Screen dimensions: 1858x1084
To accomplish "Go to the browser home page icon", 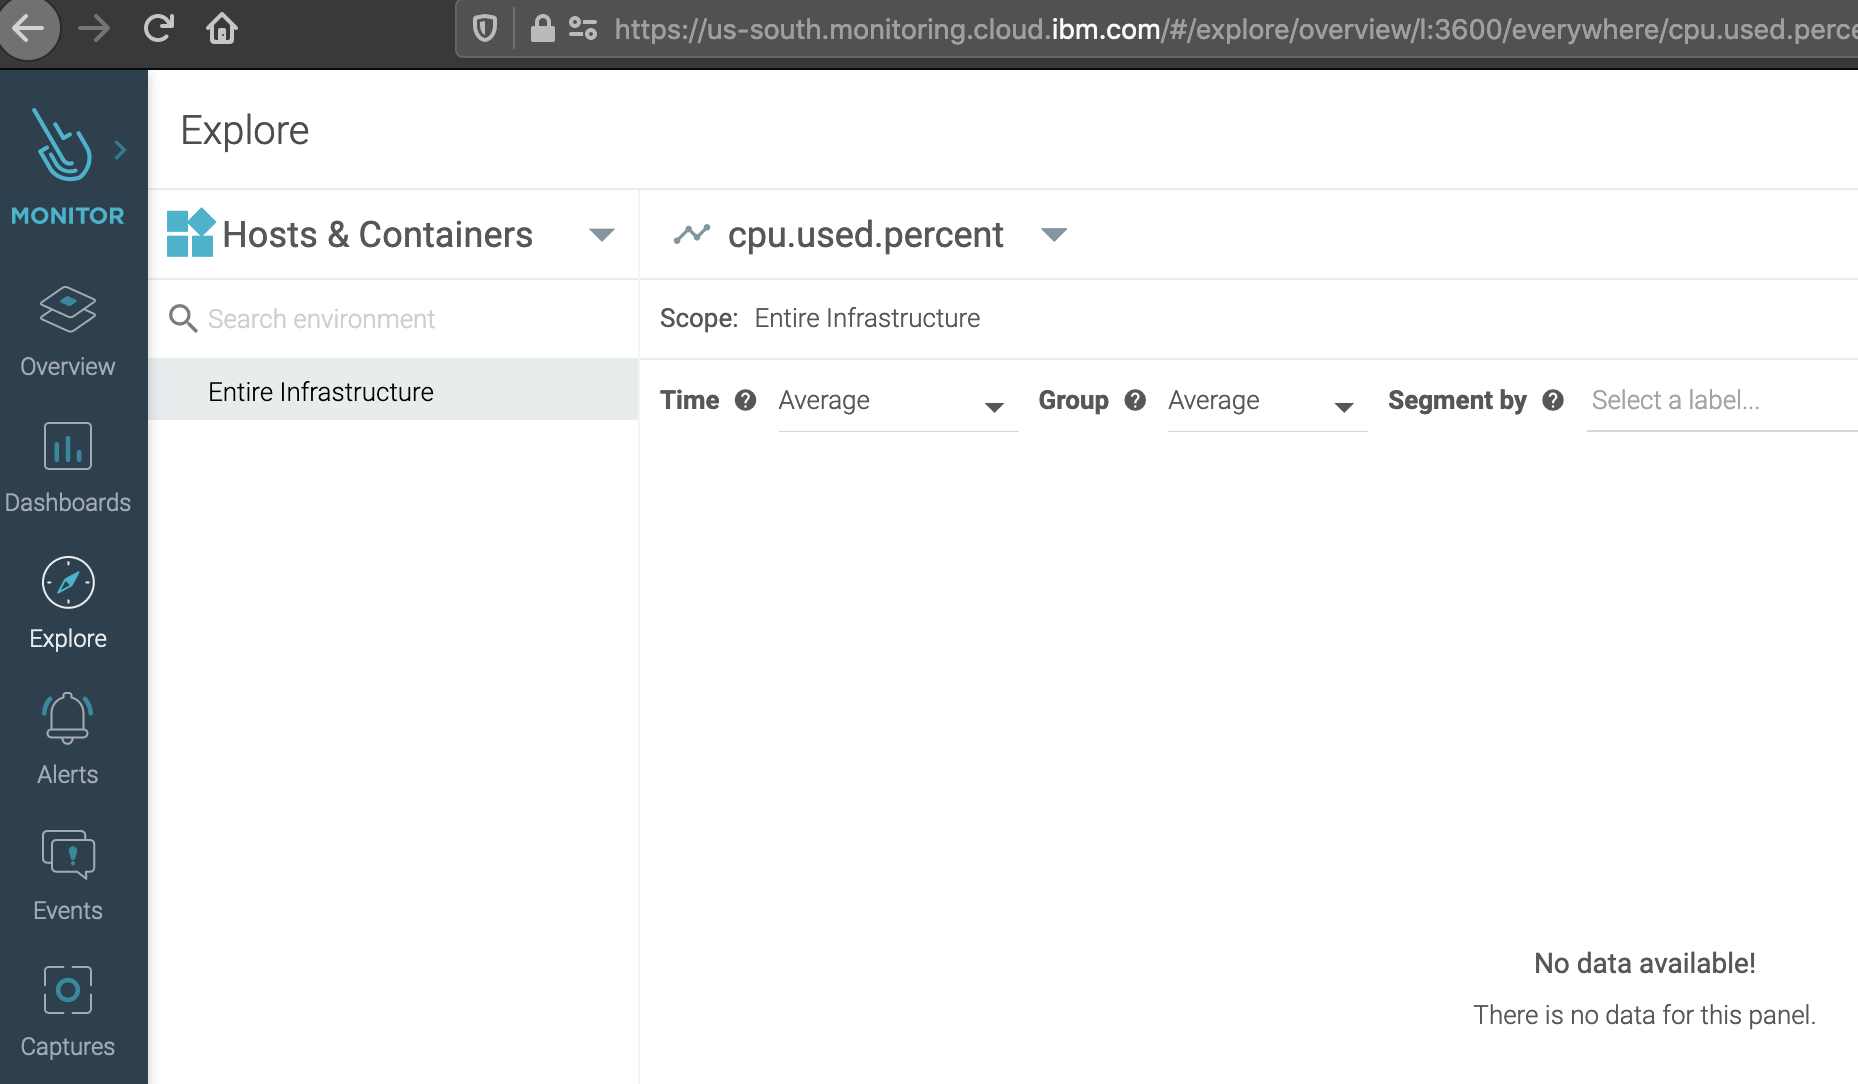I will [222, 28].
